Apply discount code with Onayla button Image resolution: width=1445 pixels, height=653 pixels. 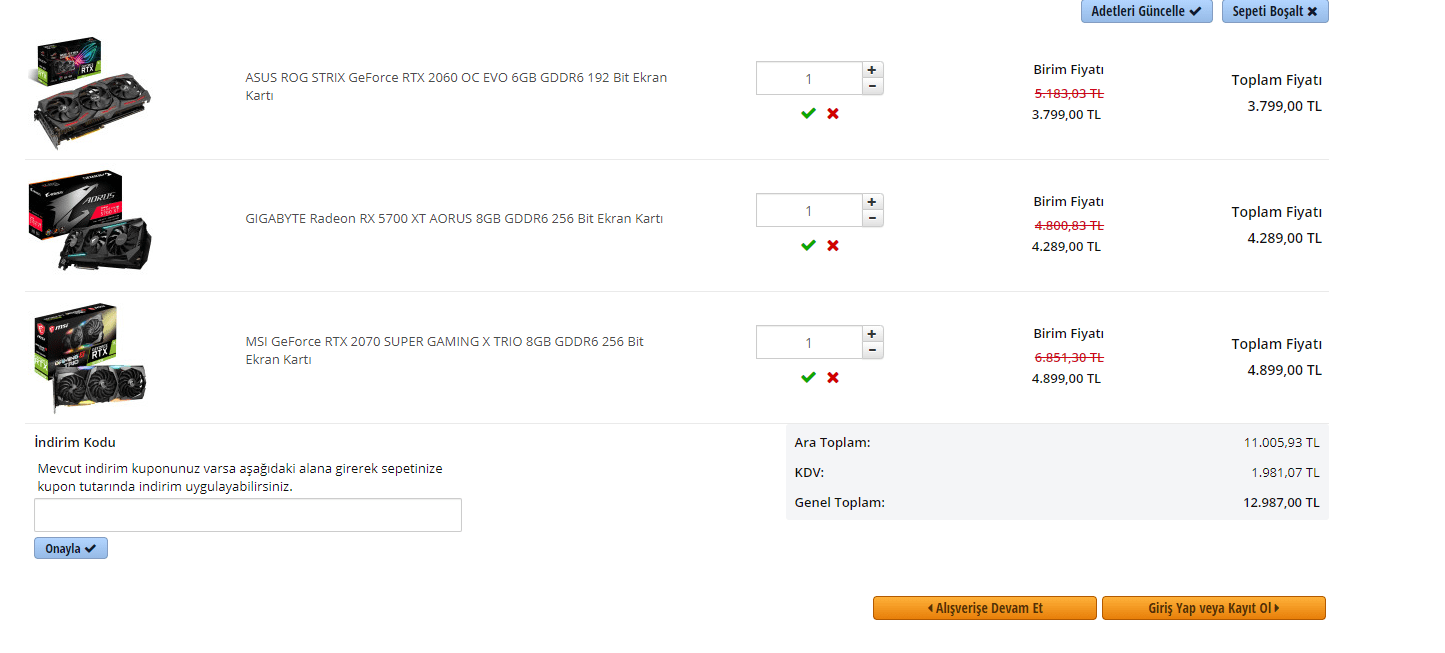[x=70, y=548]
